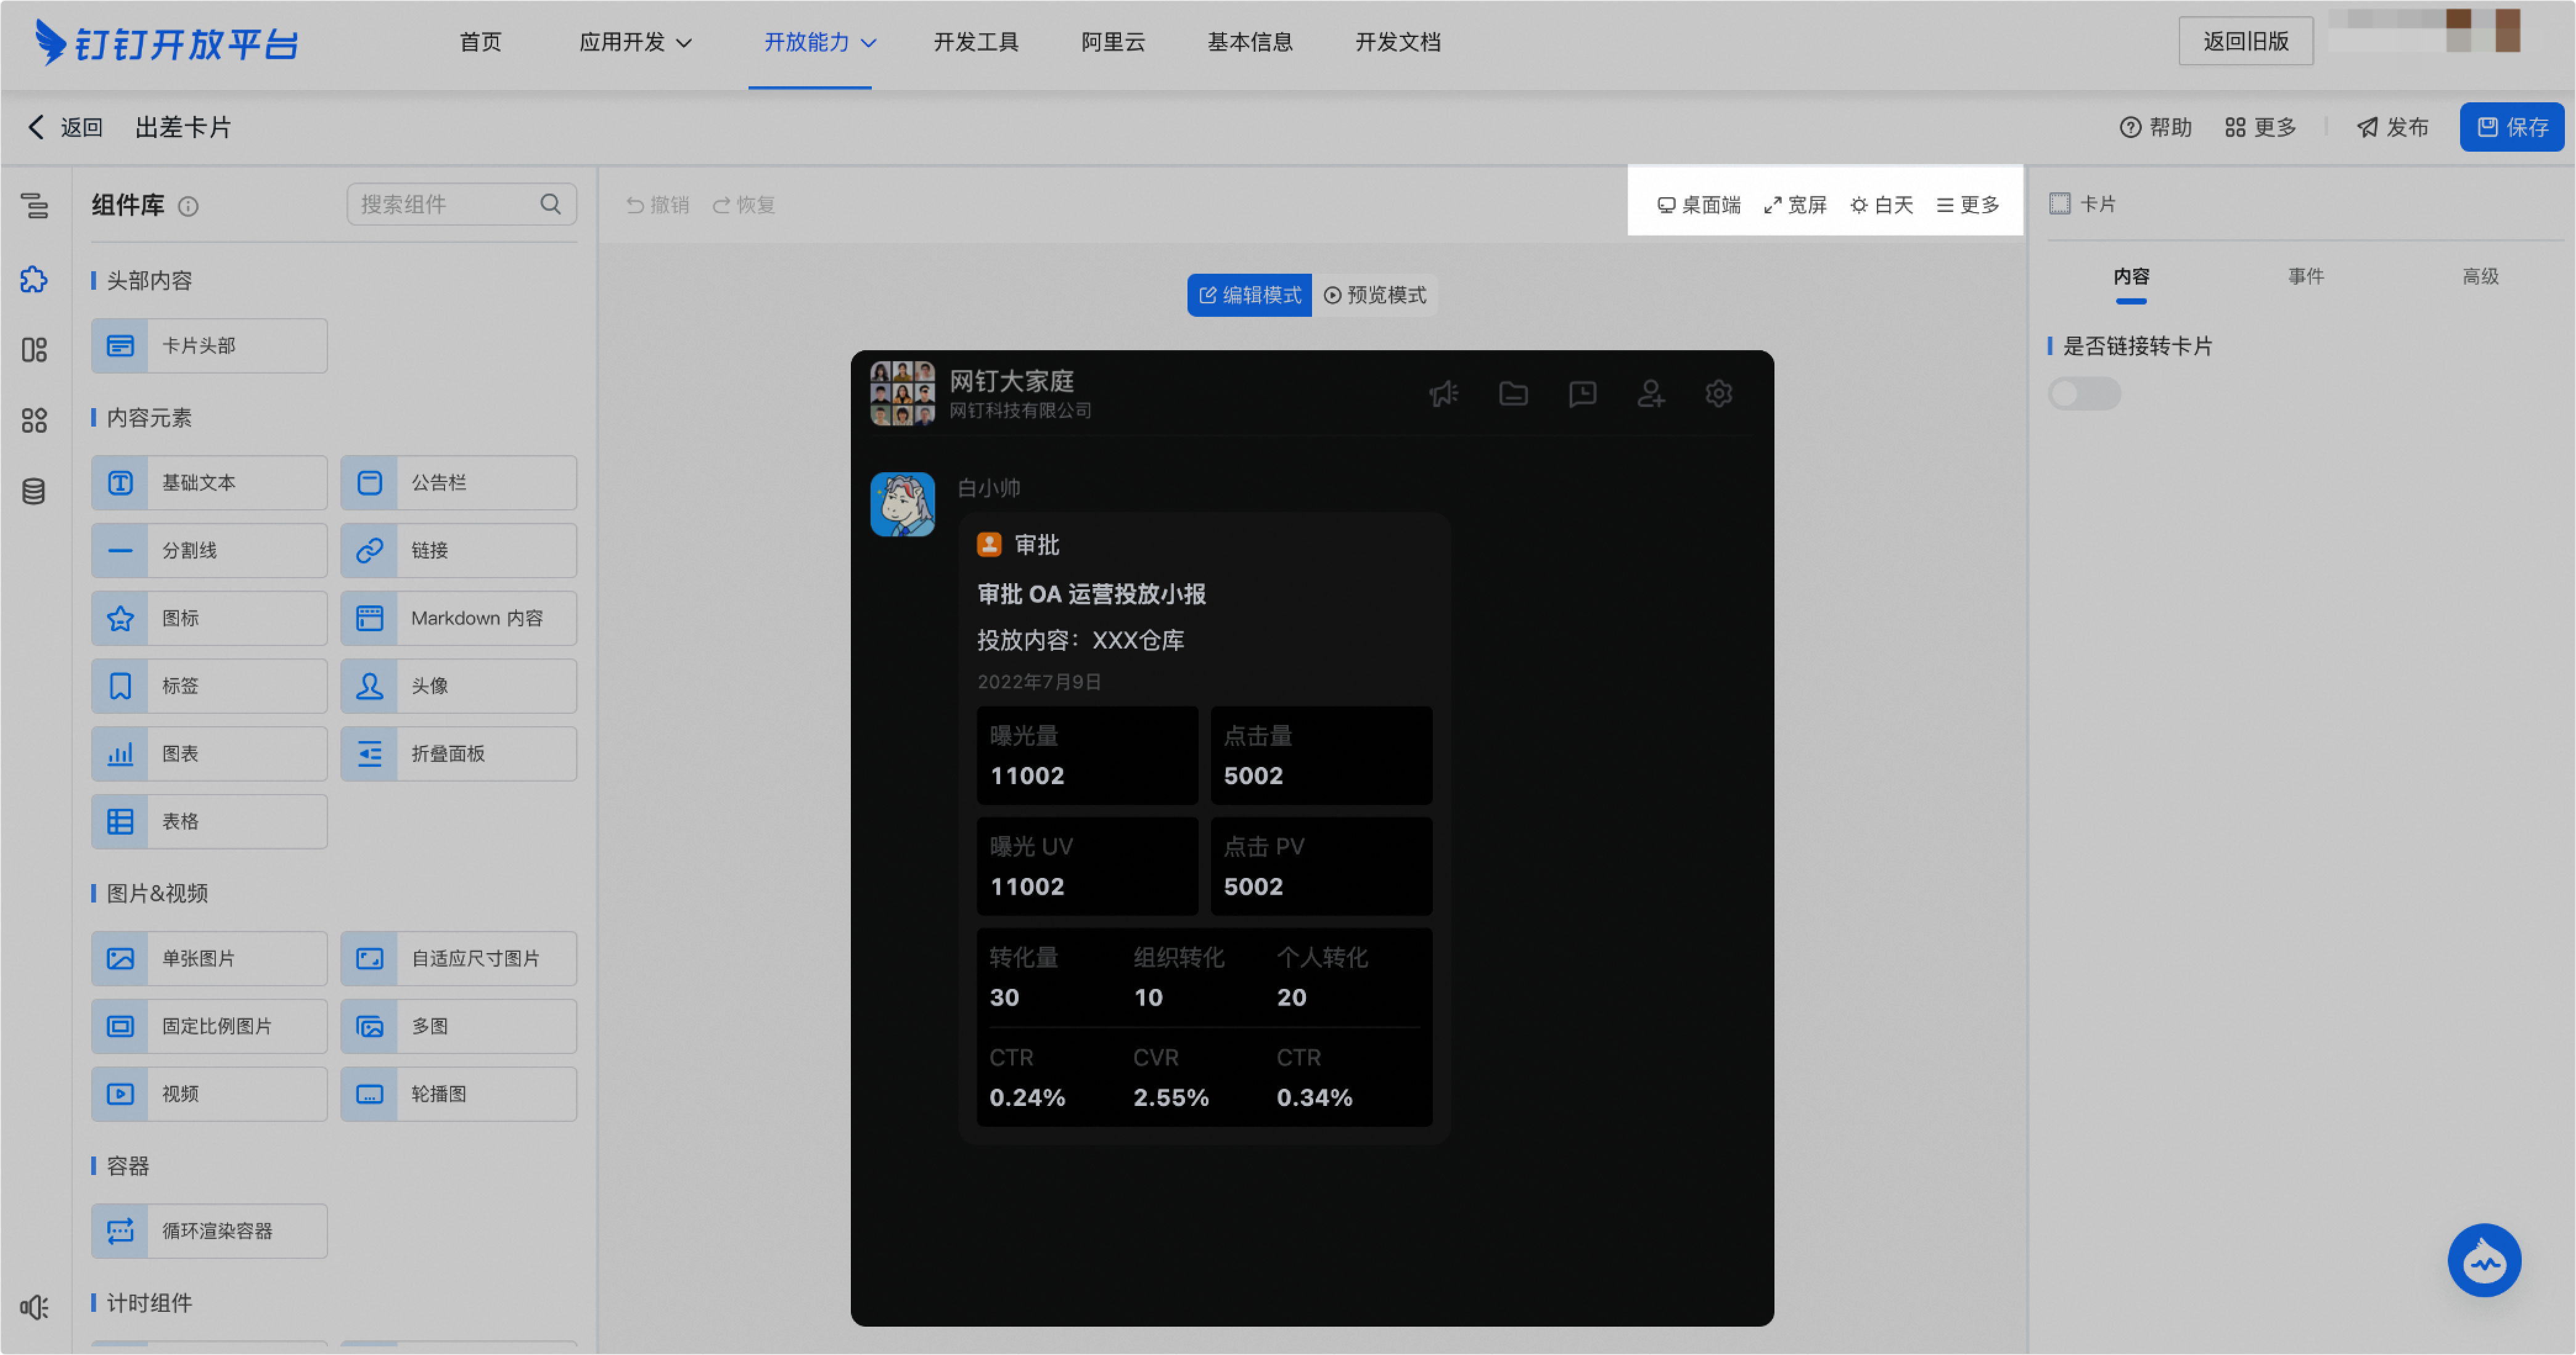Viewport: 2576px width, 1355px height.
Task: Click the add member icon in chat header
Action: tap(1650, 393)
